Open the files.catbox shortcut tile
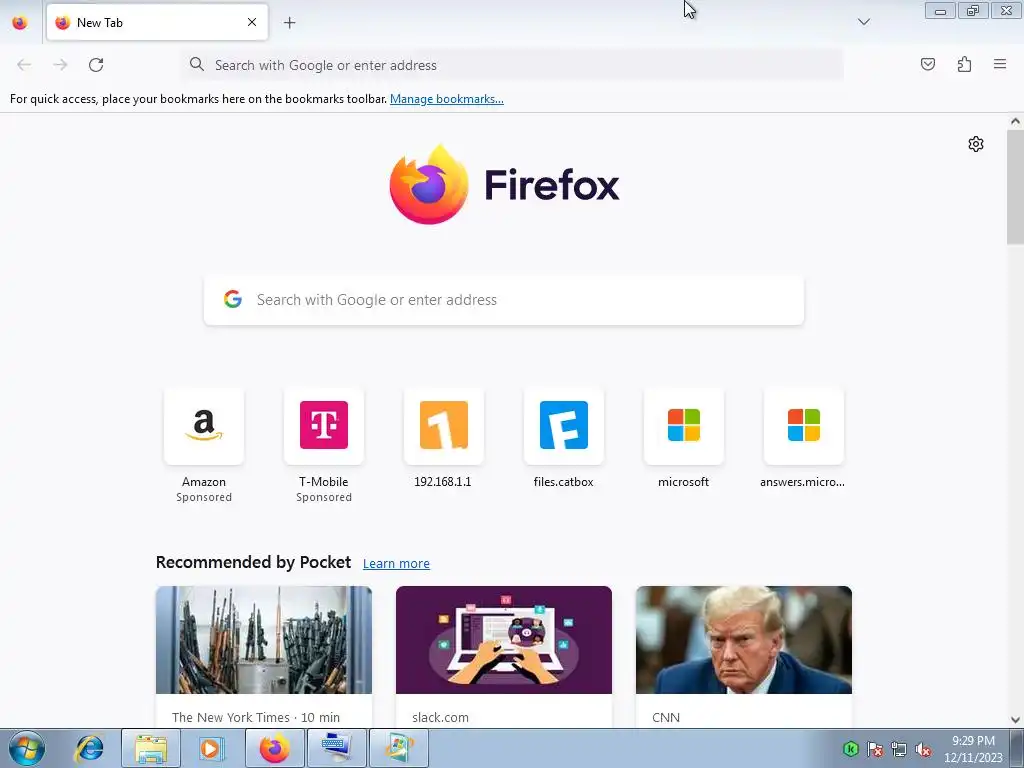 564,426
